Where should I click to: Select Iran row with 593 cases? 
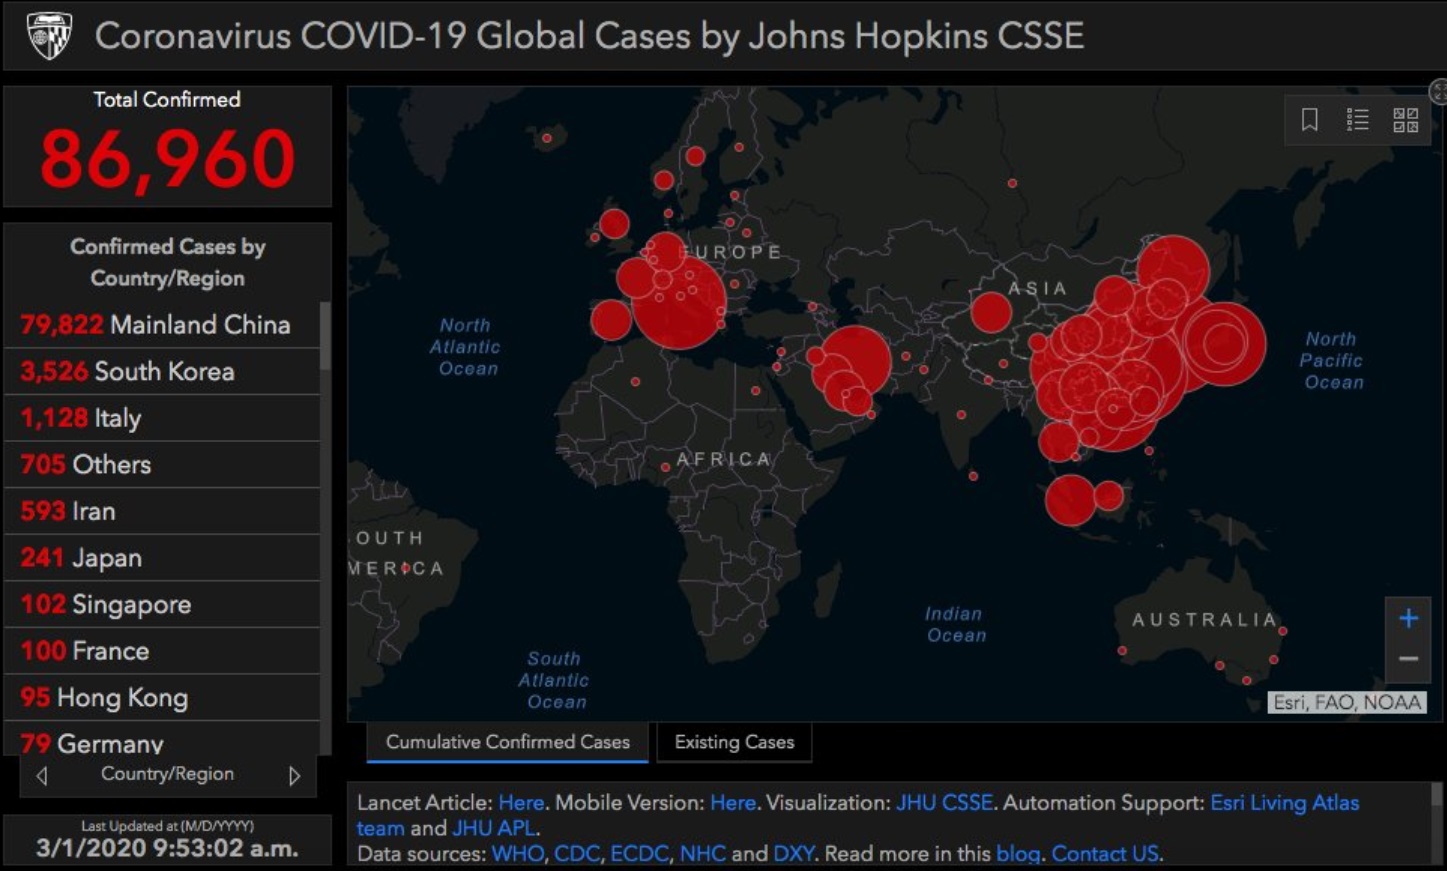pyautogui.click(x=162, y=511)
